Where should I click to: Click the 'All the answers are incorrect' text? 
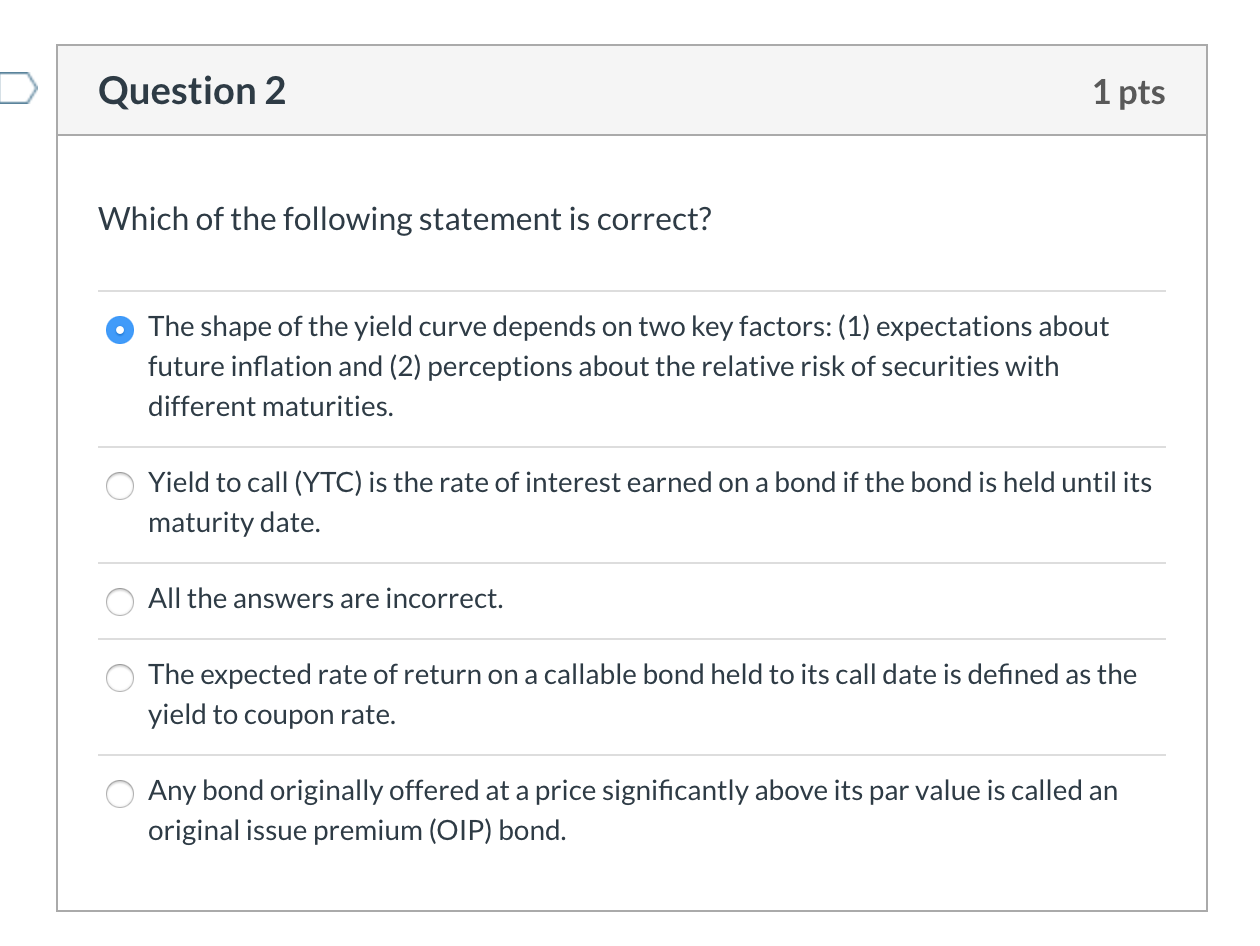(x=325, y=598)
